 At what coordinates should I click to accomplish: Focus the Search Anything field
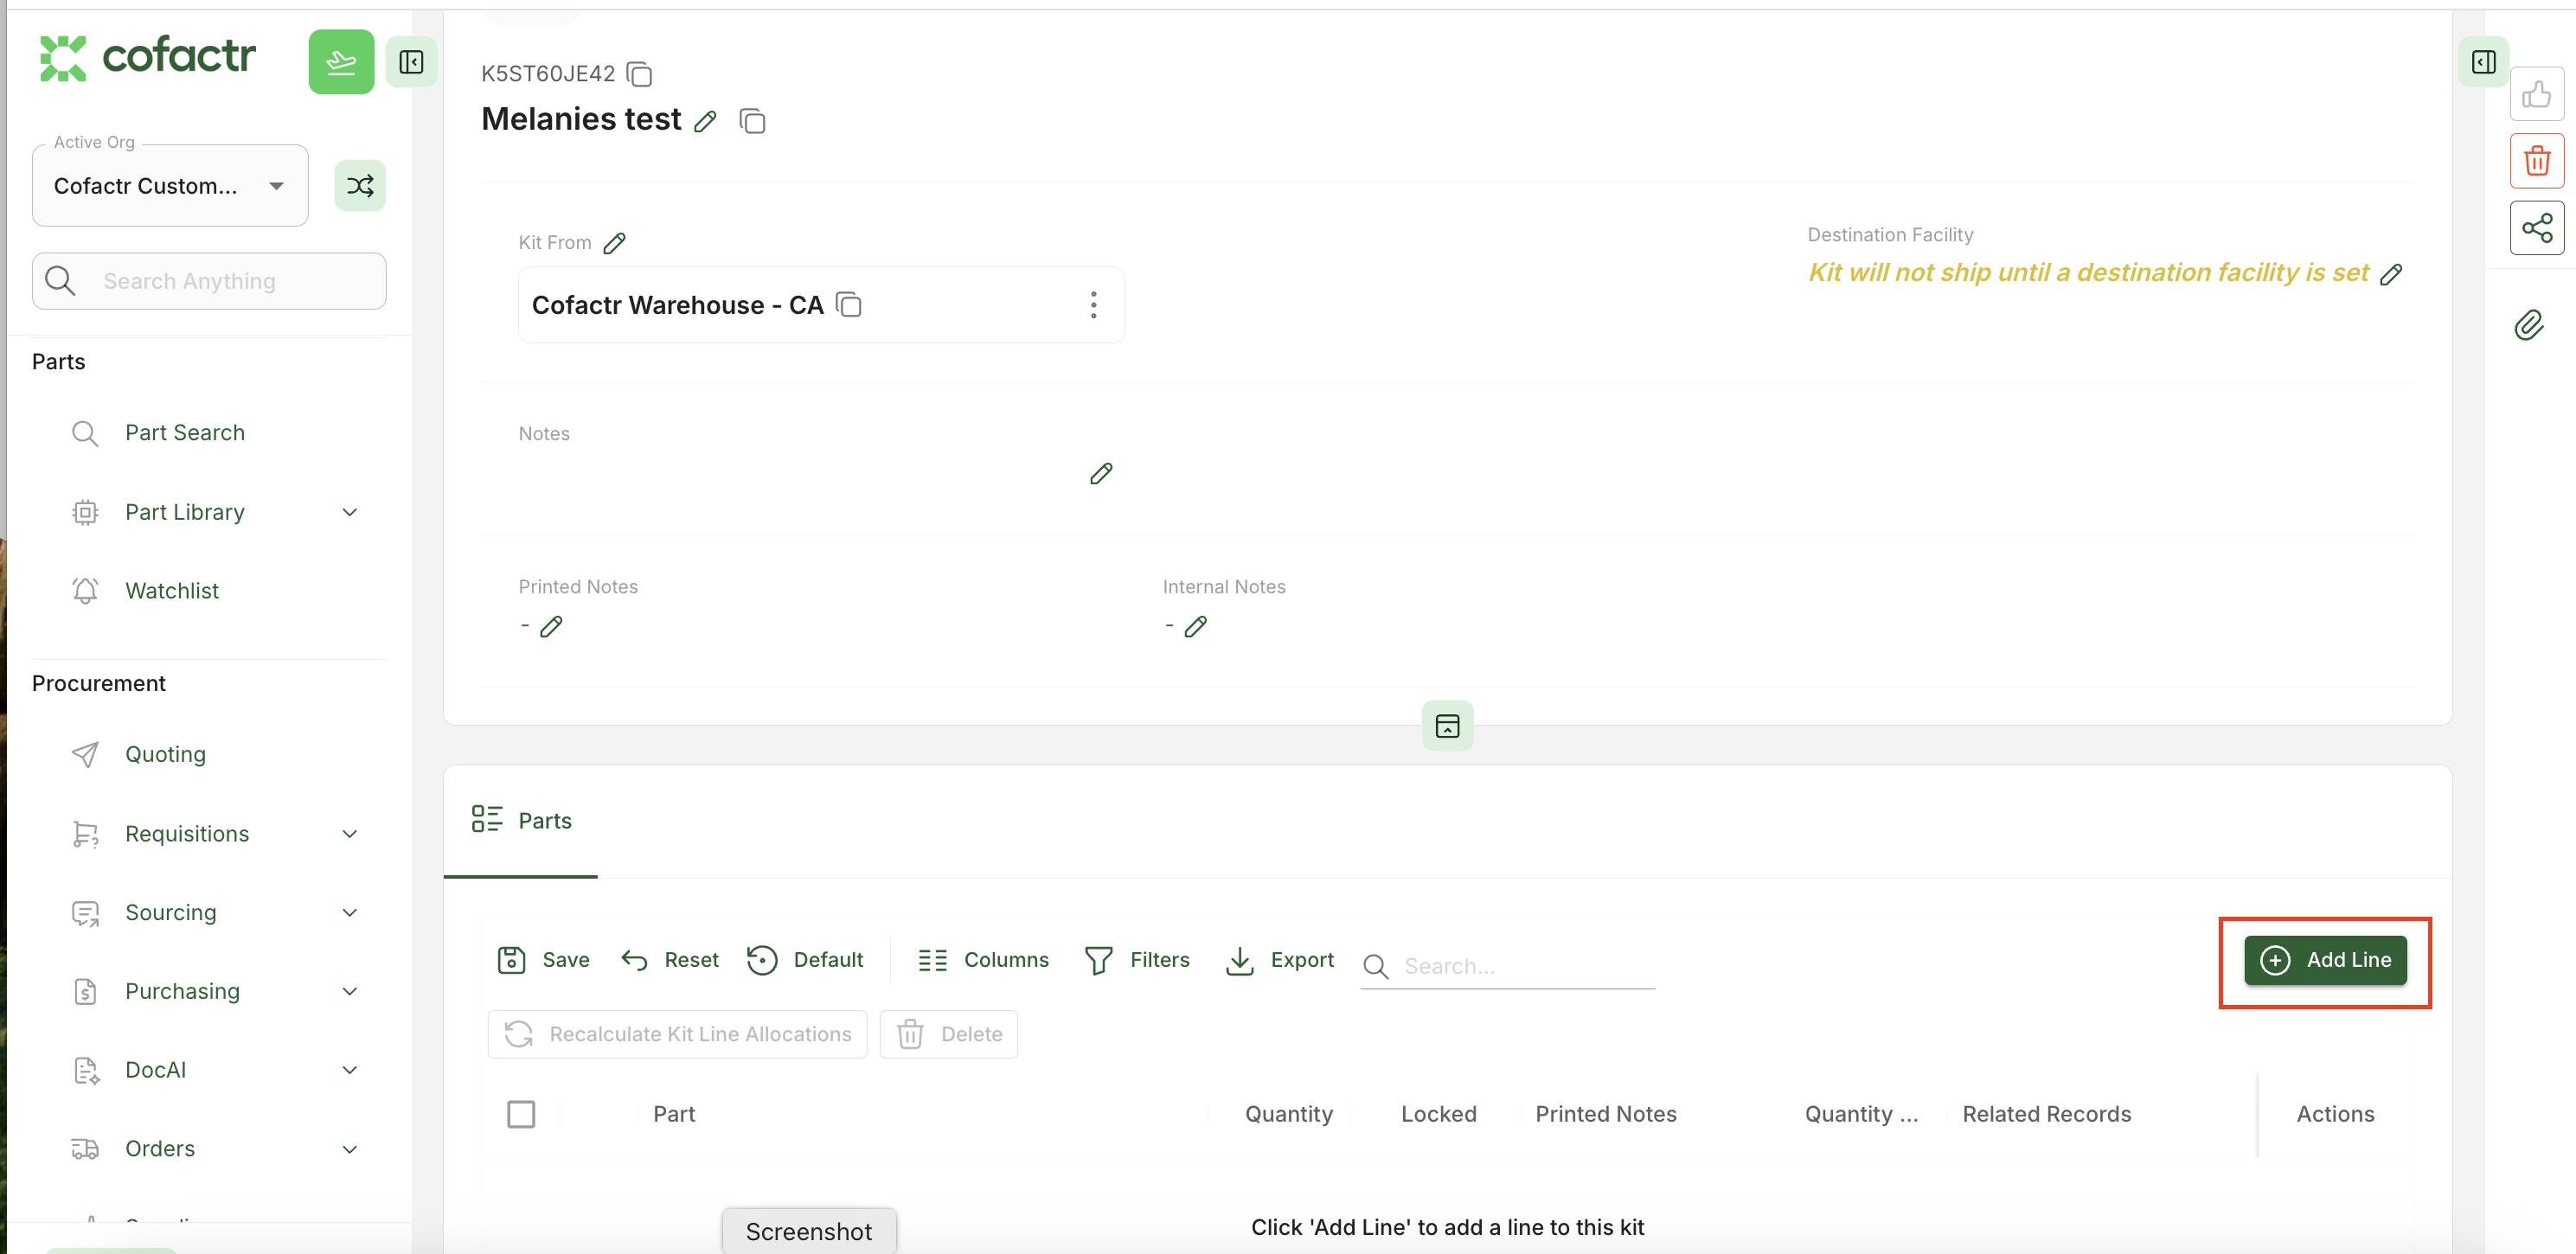(x=209, y=281)
